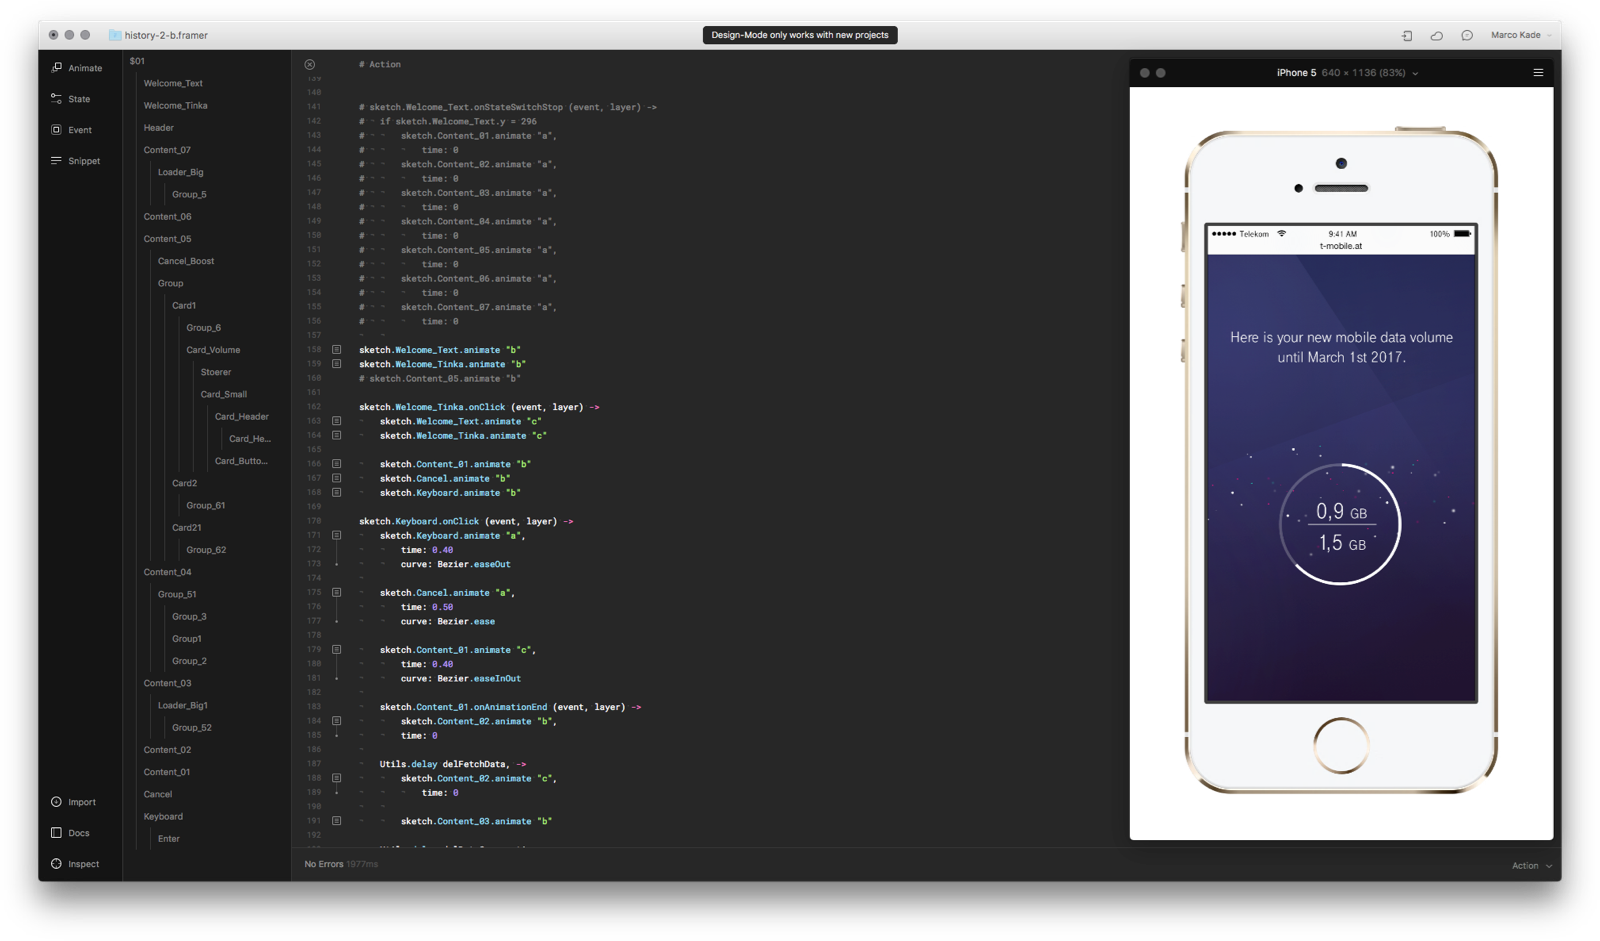Image resolution: width=1600 pixels, height=941 pixels.
Task: Open the Marco Kade account menu
Action: (1520, 35)
